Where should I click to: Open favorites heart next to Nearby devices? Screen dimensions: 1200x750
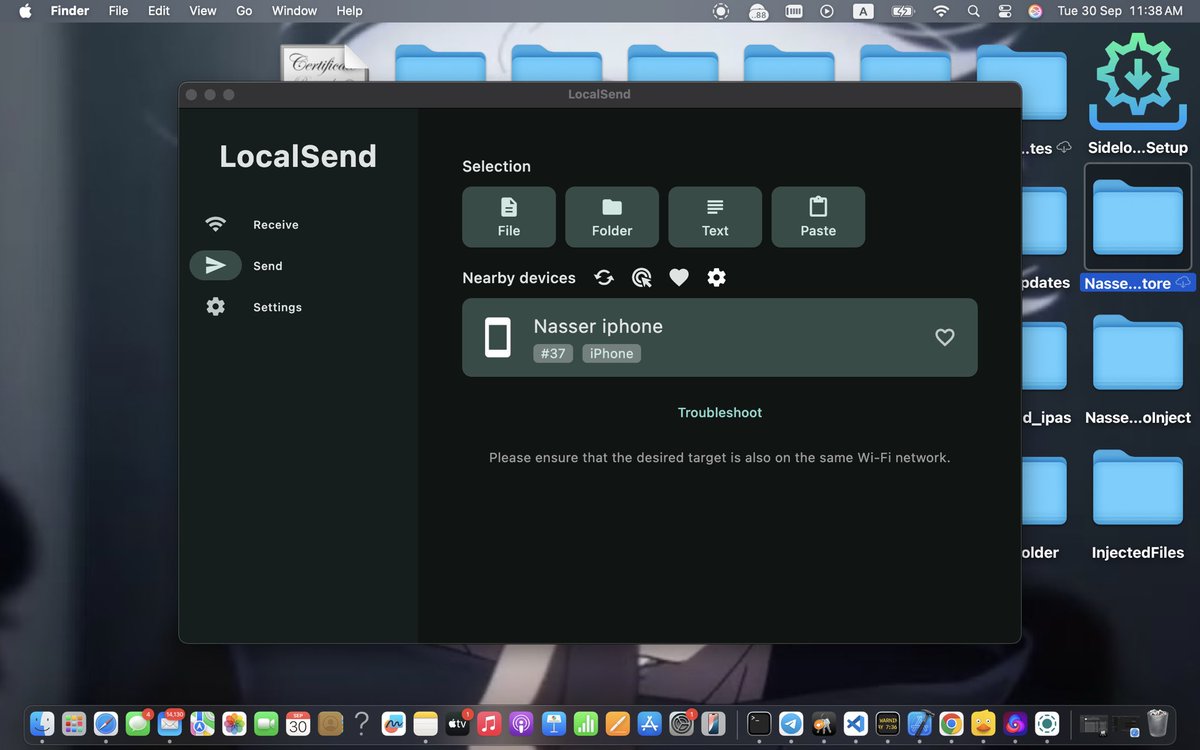[x=679, y=278]
